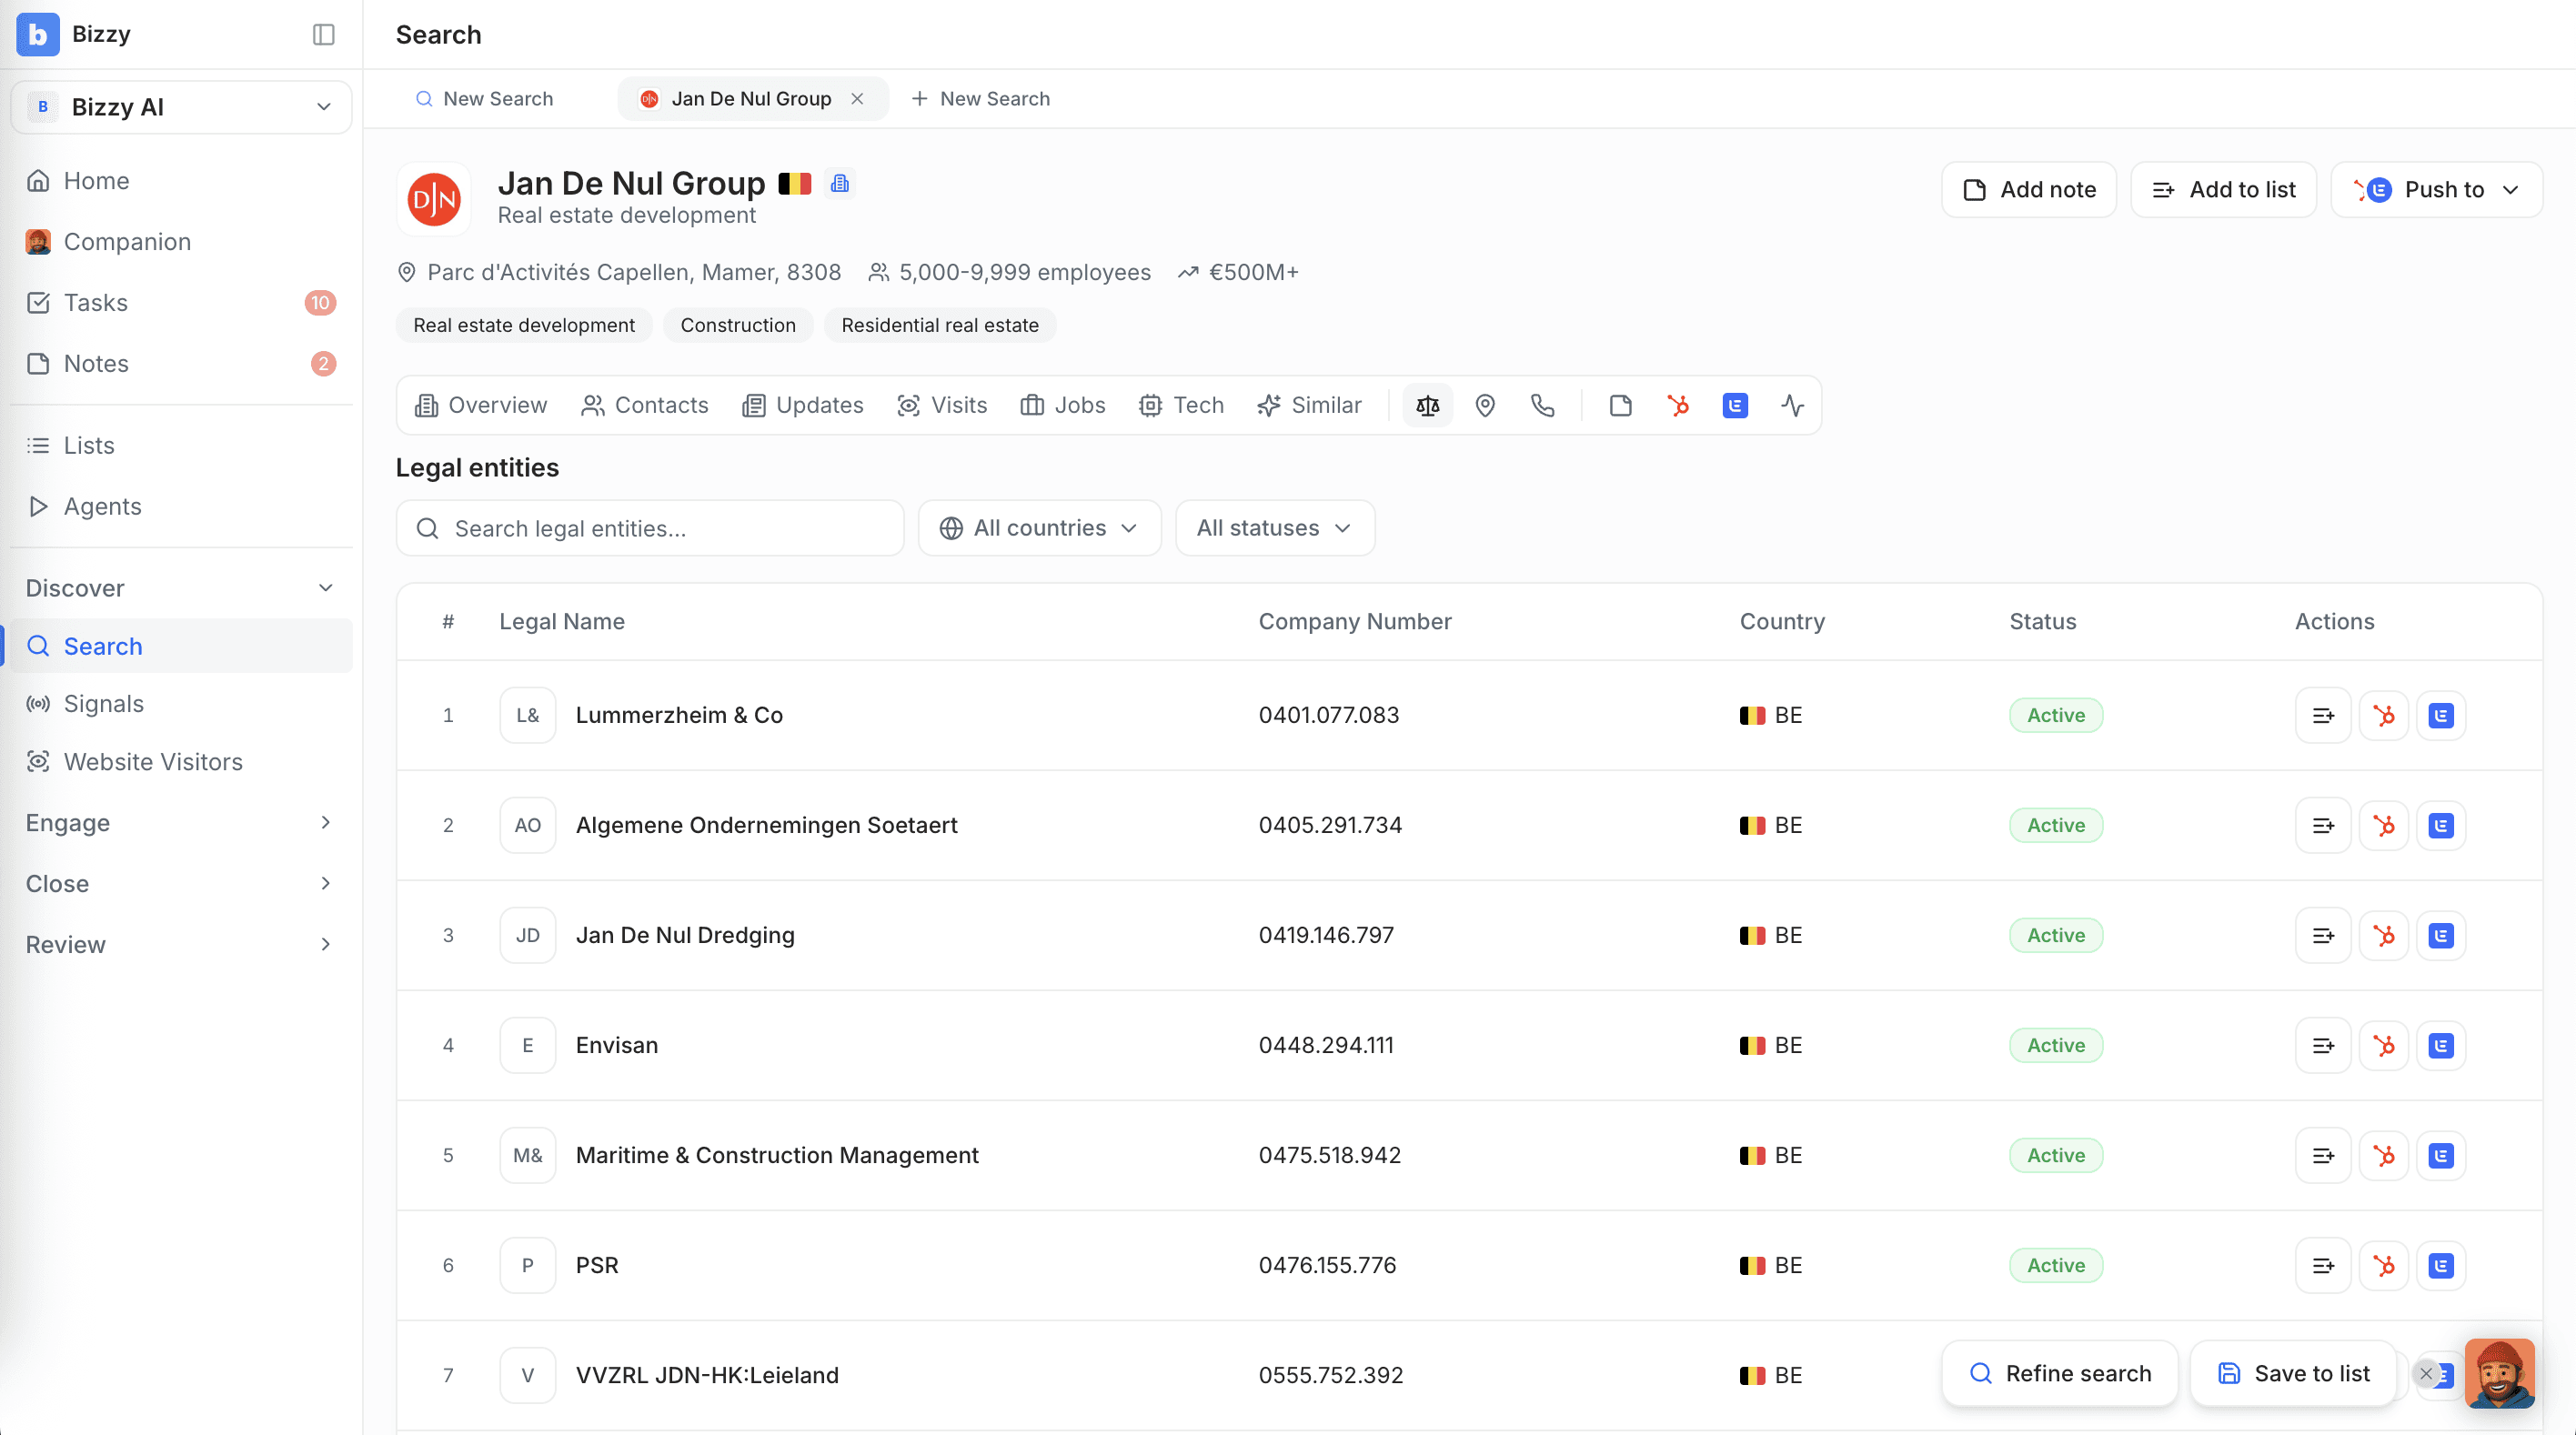Click the Real estate development tag
Screen dimensions: 2576x1435
coord(524,325)
